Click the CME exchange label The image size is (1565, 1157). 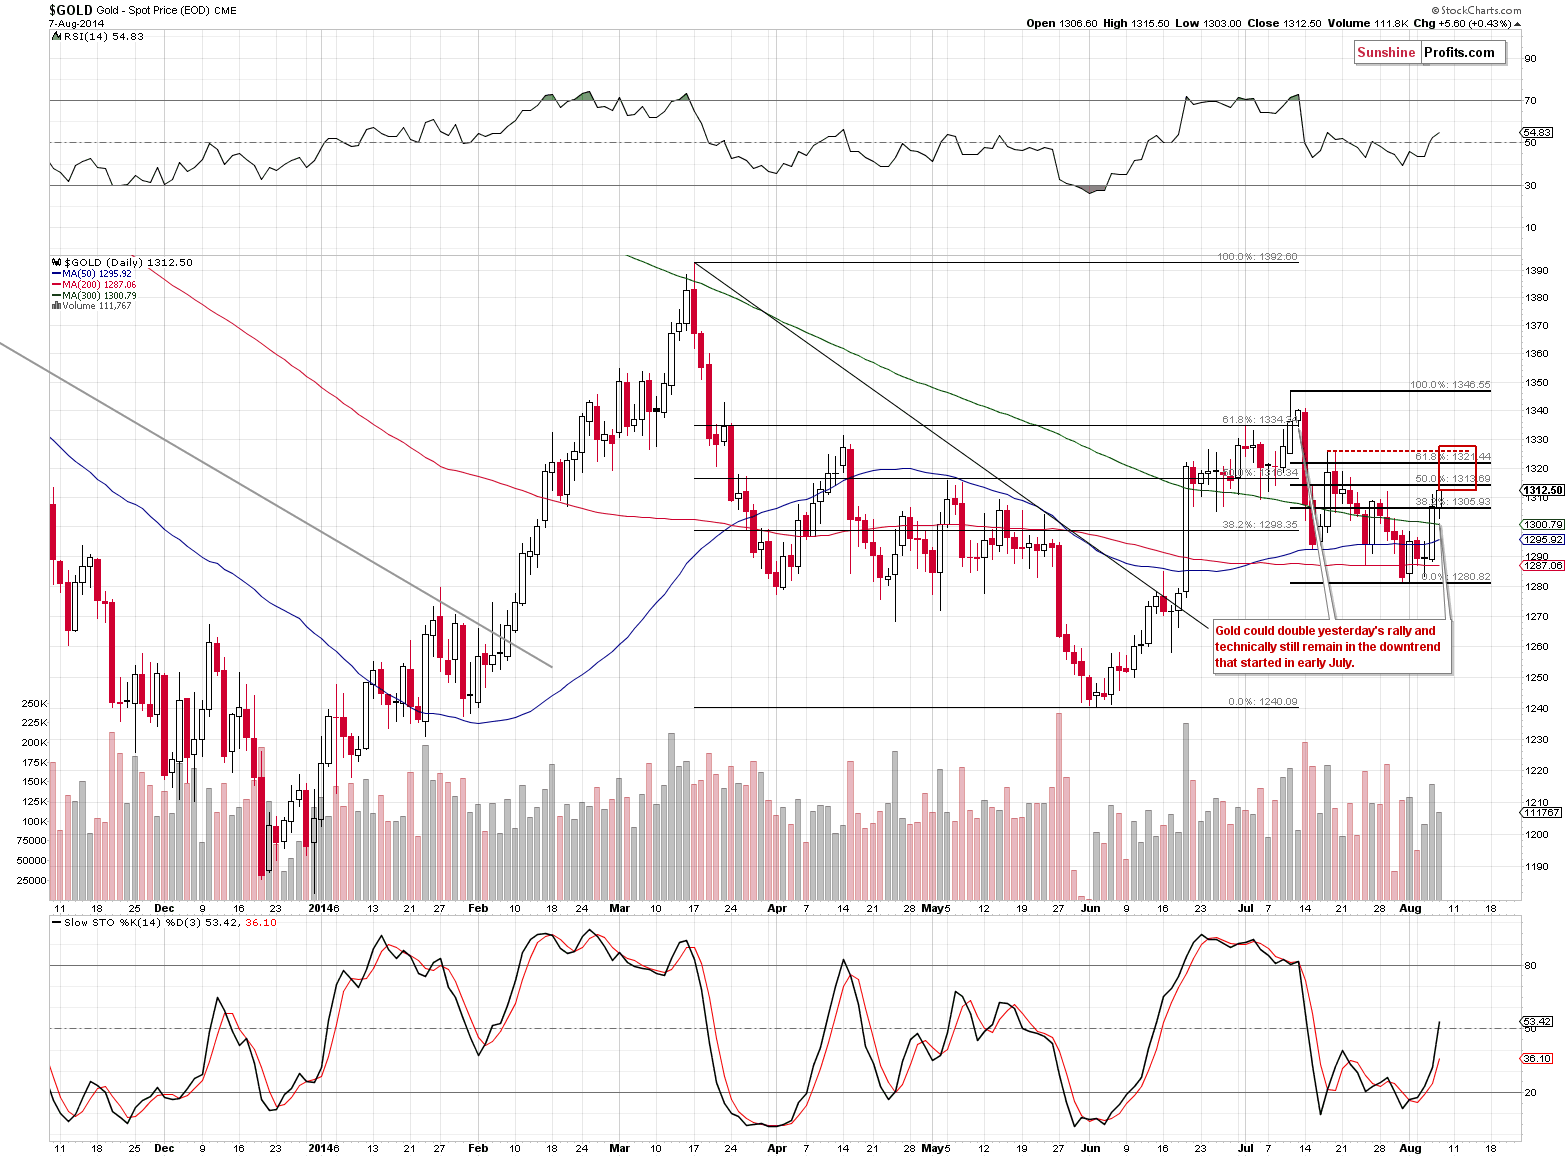coord(225,11)
